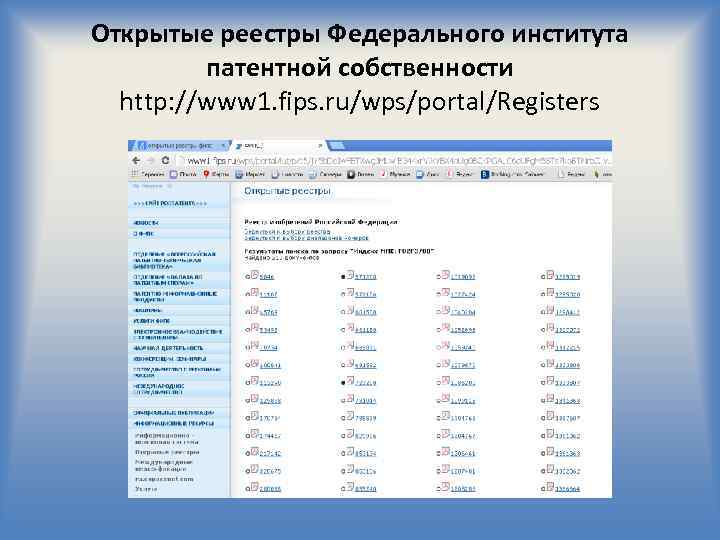This screenshot has height=540, width=720.
Task: Open the Яндекс bookmark
Action: [x=460, y=174]
